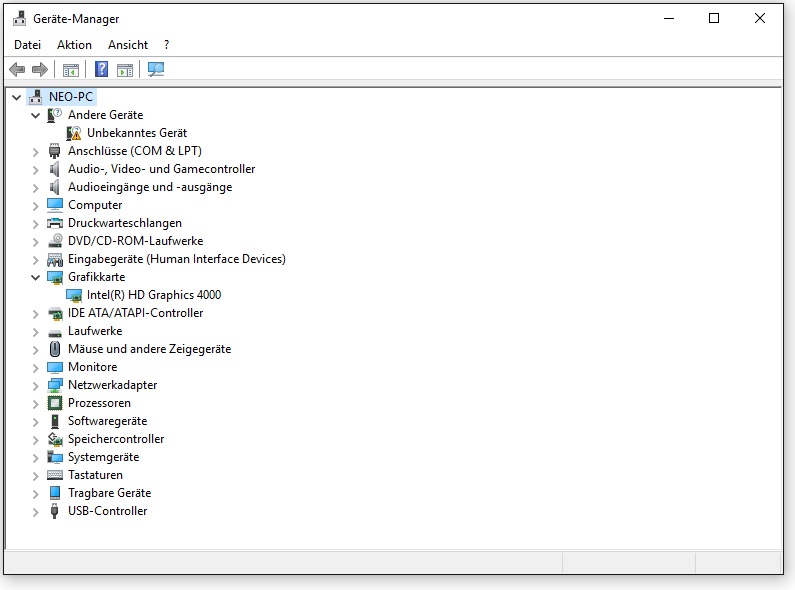This screenshot has height=590, width=795.
Task: Select the Unbekanntes Gerät entry
Action: pos(137,133)
